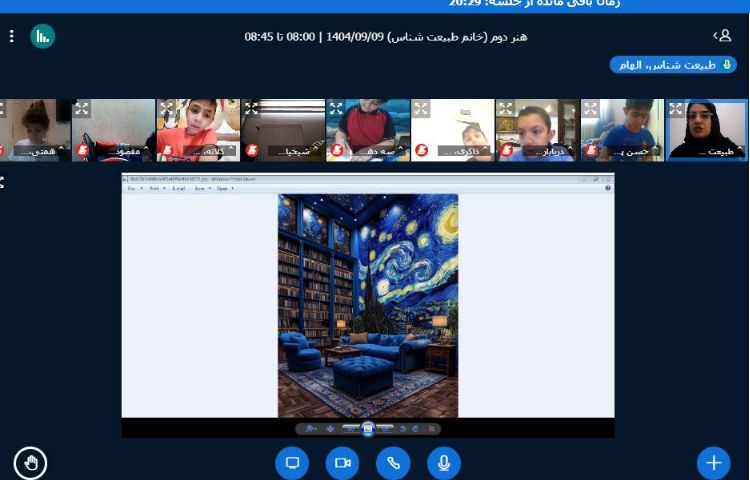The width and height of the screenshot is (750, 480).
Task: Expand the سه ده name chevron menu
Action: 400,149
